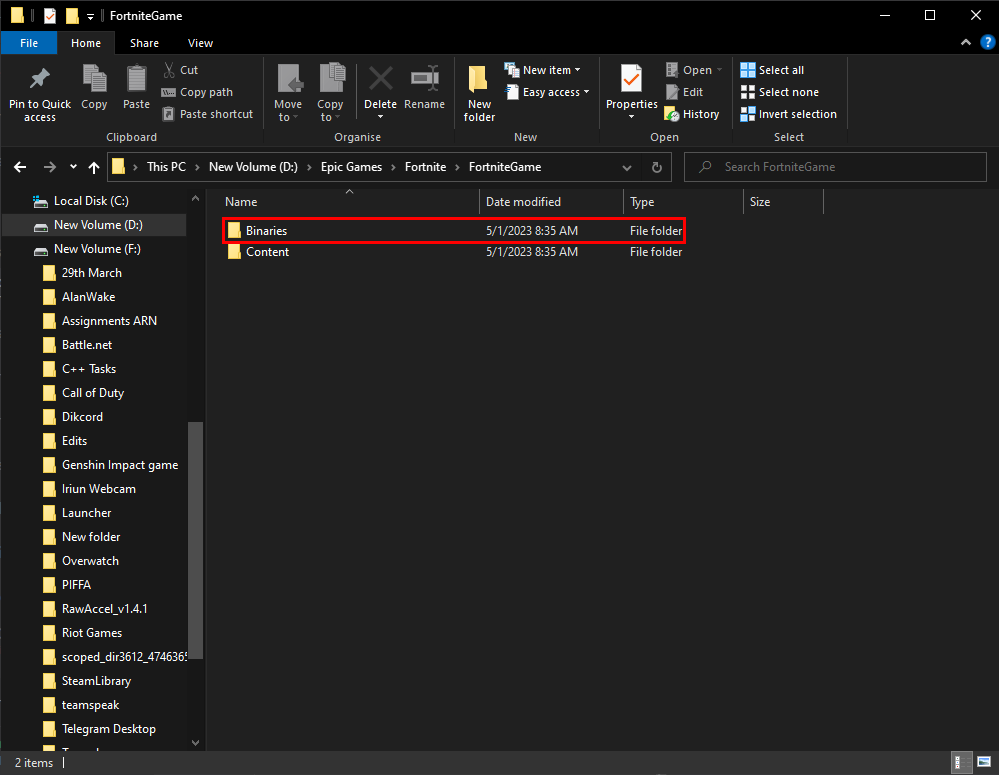Open the recent locations dropdown
Viewport: 999px width, 775px height.
click(x=73, y=167)
